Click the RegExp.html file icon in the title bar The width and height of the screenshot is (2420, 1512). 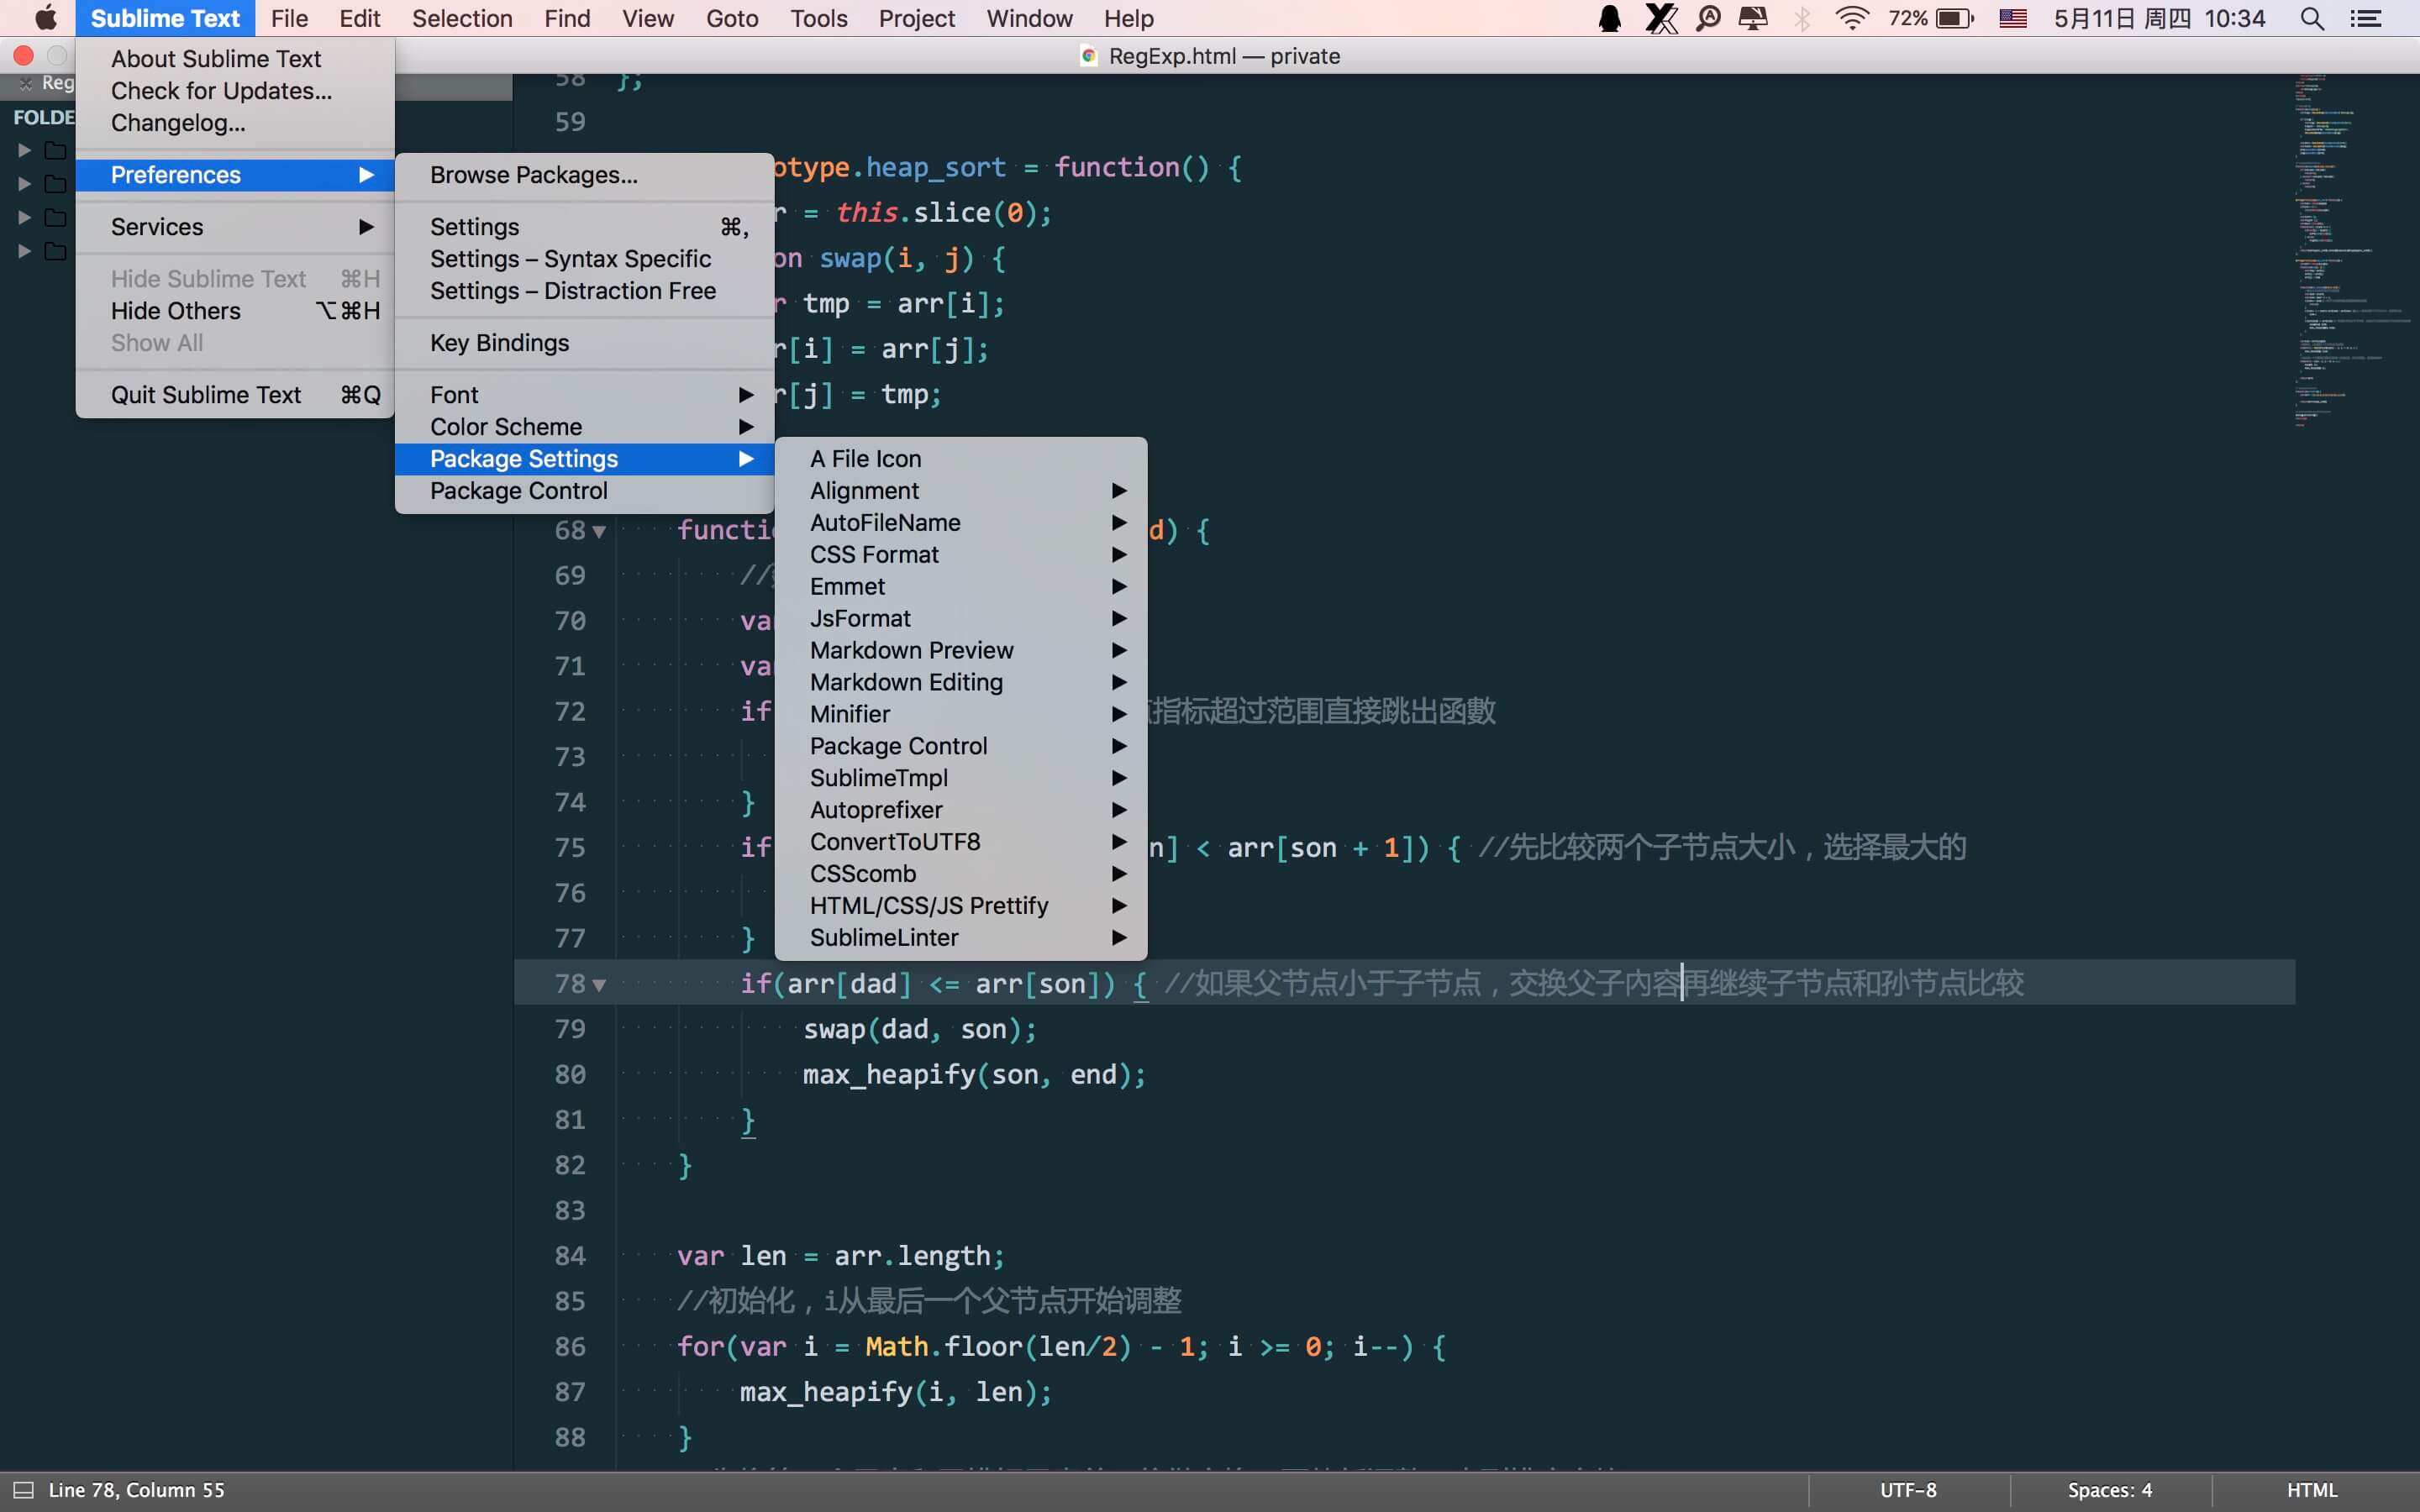(x=1089, y=56)
